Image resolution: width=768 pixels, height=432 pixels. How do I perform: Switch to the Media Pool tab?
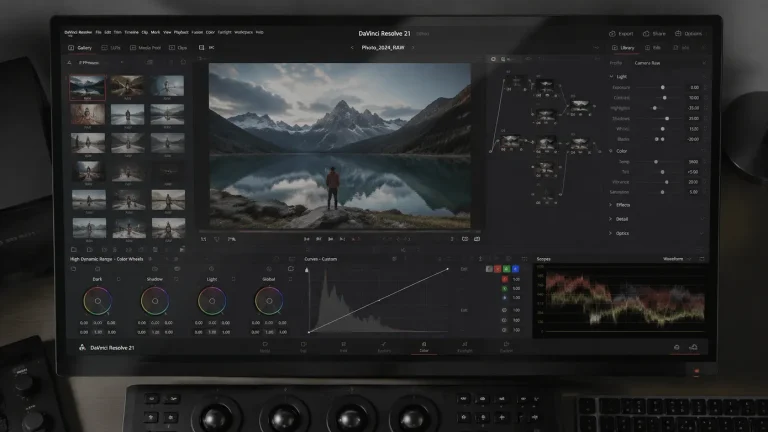pyautogui.click(x=145, y=48)
